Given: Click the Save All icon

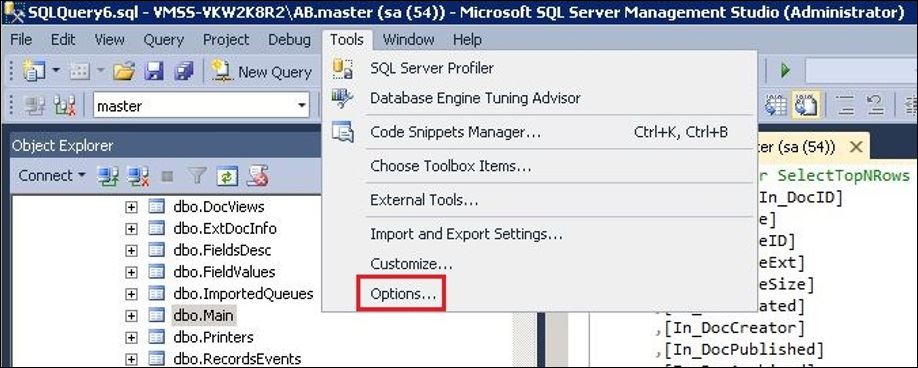Looking at the screenshot, I should 183,71.
